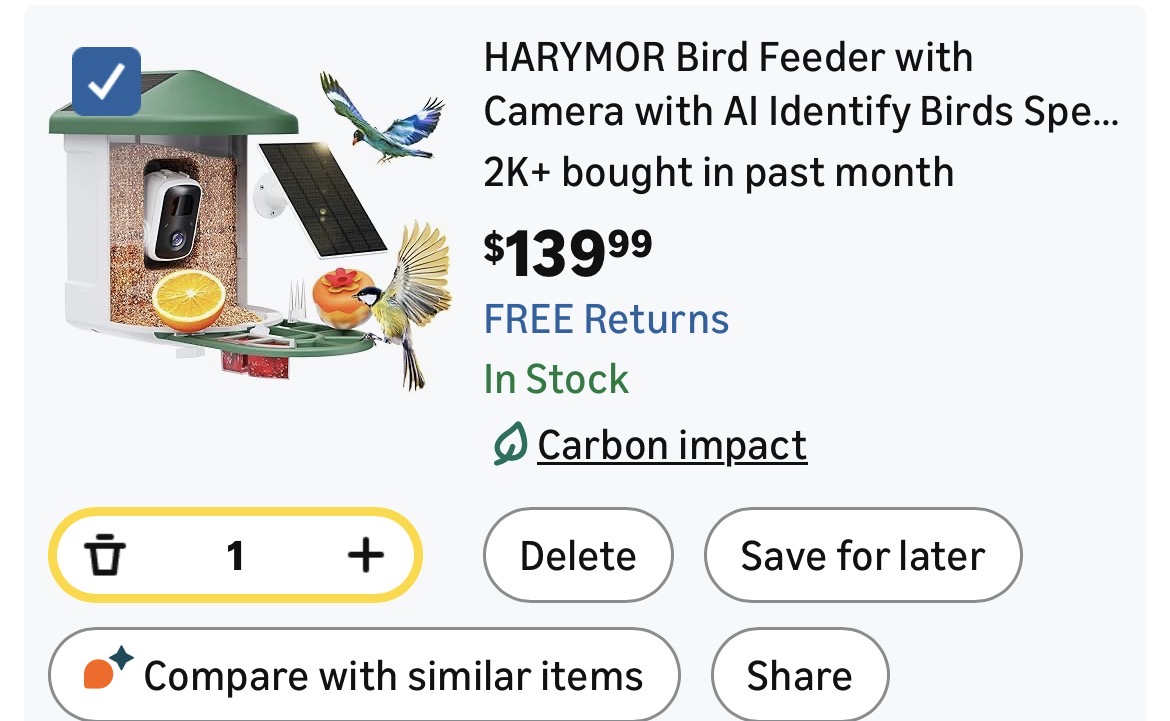The height and width of the screenshot is (721, 1170).
Task: Click the flying blue bird in the photo
Action: point(380,115)
